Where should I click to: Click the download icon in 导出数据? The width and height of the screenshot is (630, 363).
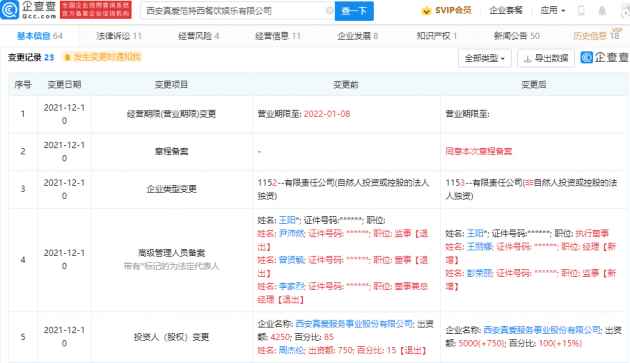click(528, 59)
